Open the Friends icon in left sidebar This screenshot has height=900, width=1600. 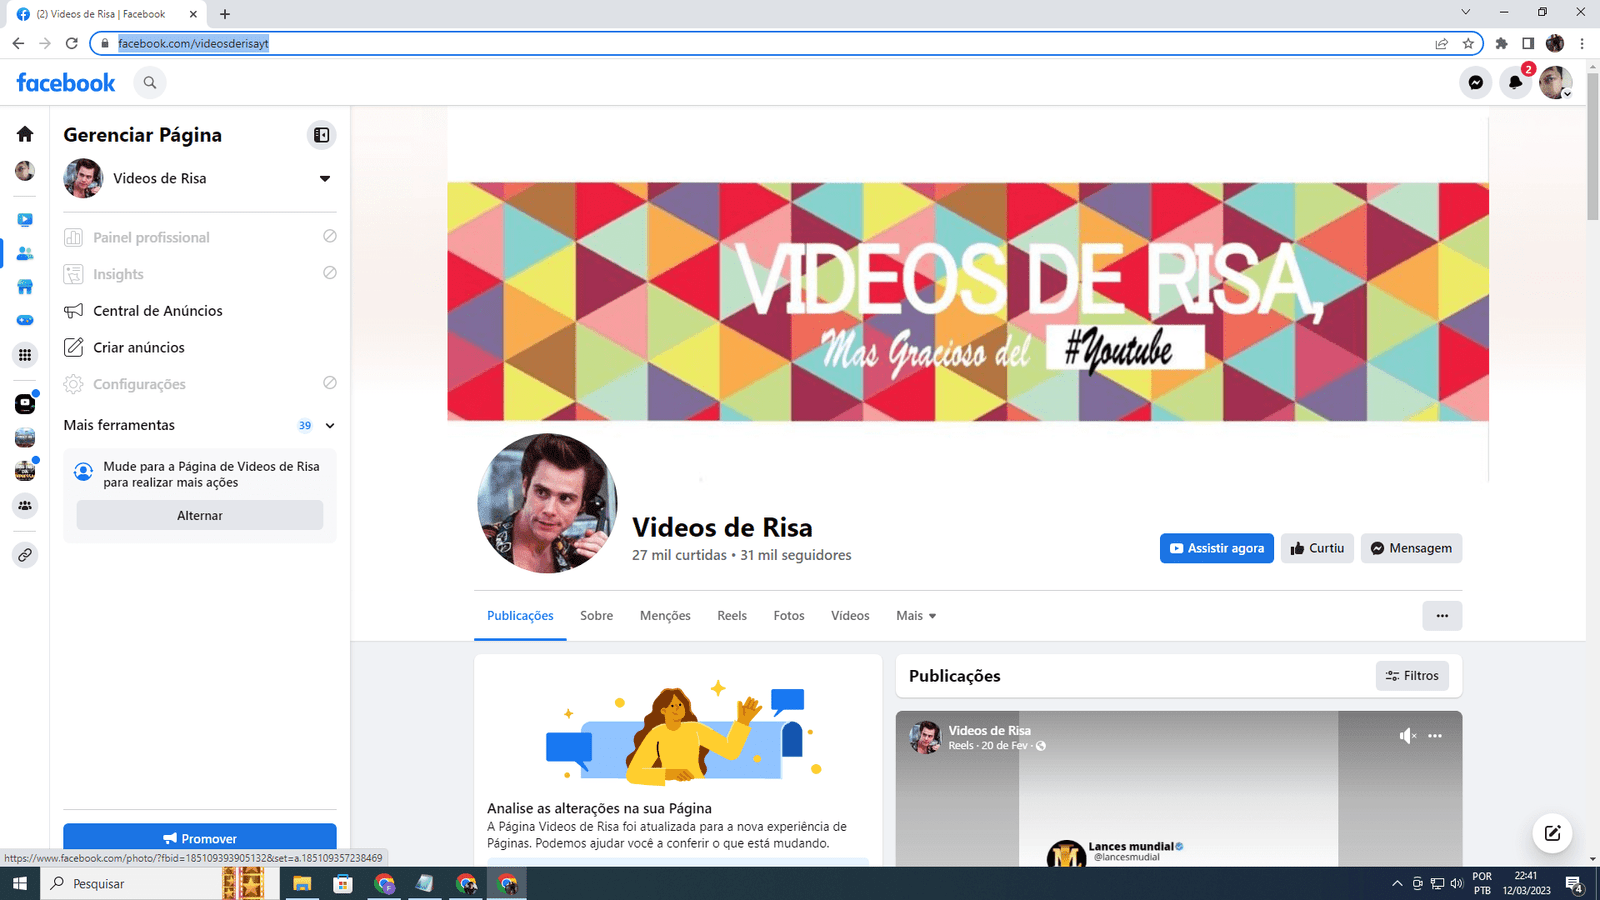point(25,254)
